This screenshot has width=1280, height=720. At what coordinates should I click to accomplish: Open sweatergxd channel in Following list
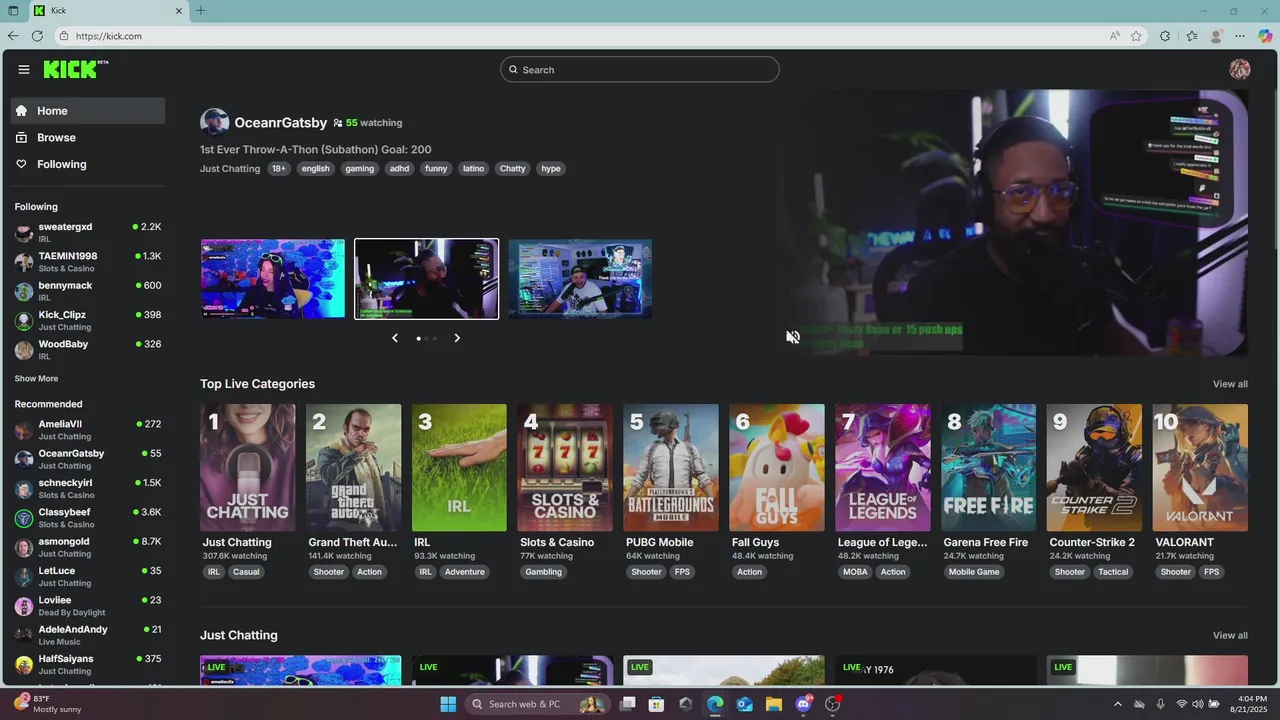click(x=88, y=232)
